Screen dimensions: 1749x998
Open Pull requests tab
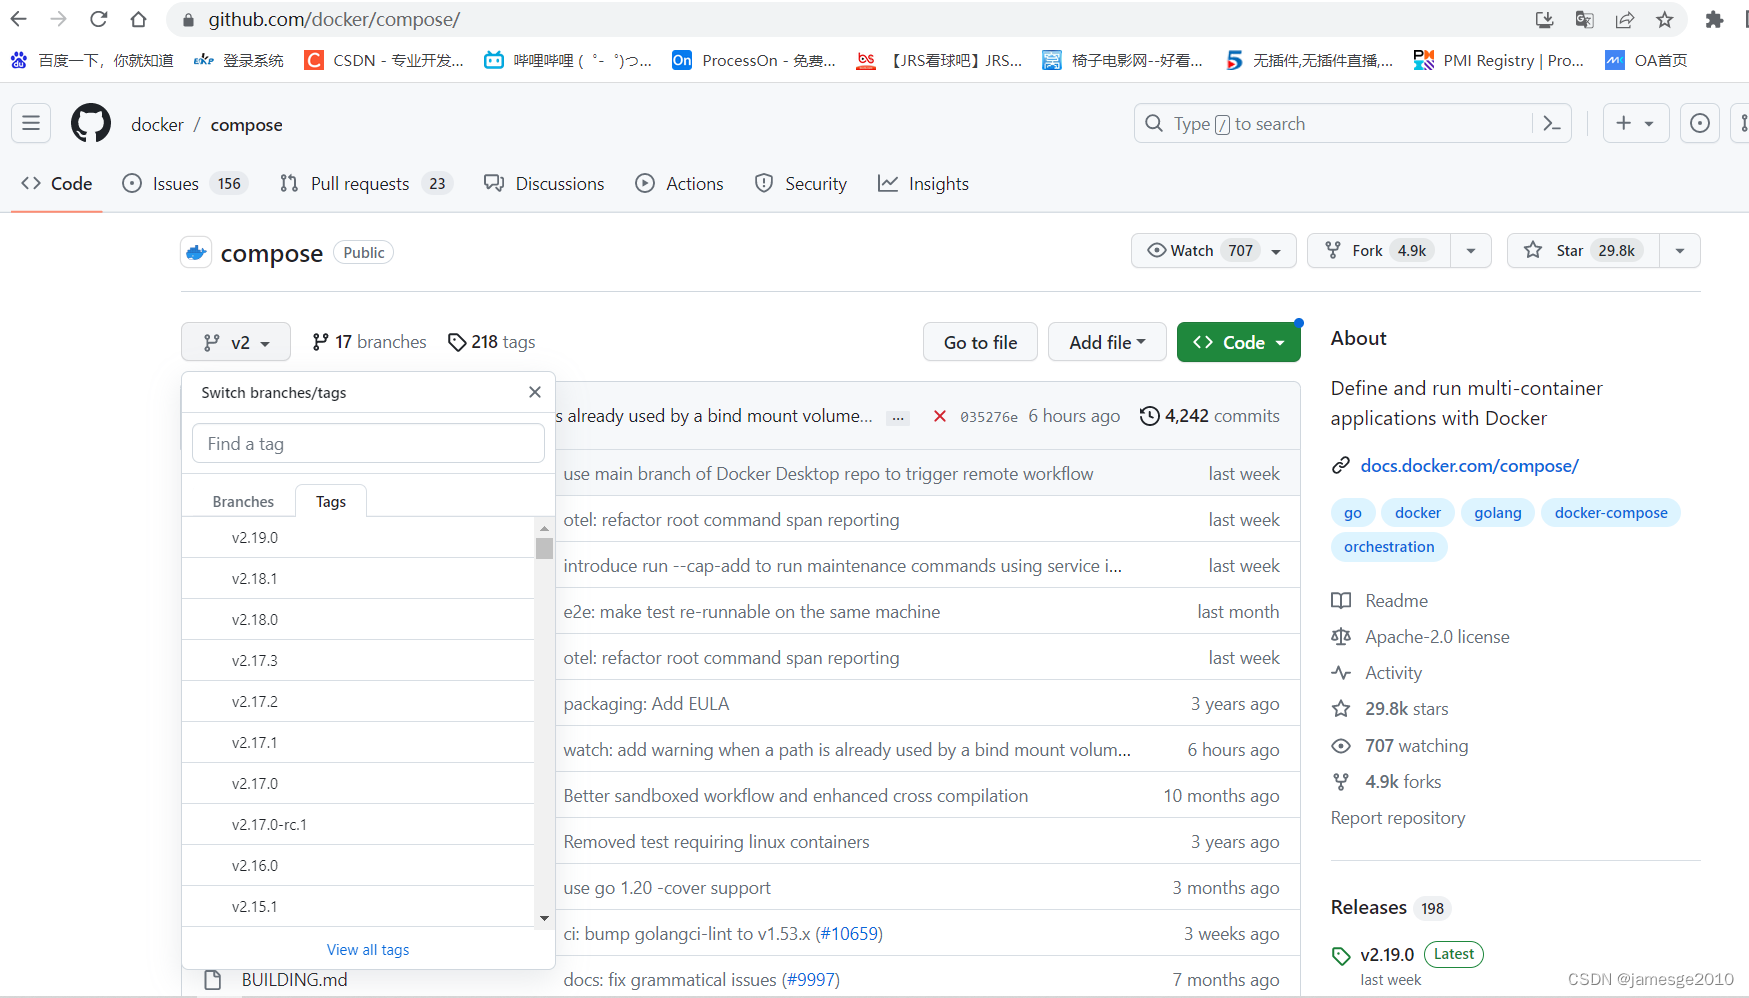click(366, 183)
